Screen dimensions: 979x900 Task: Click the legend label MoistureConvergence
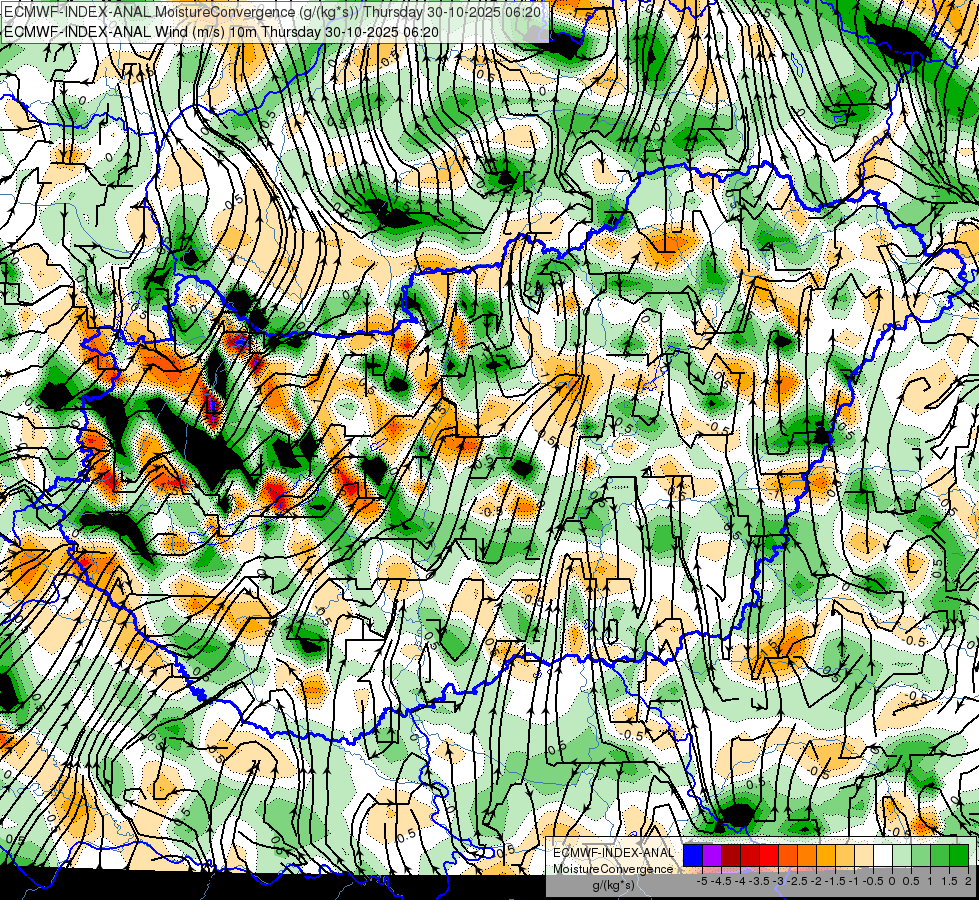[613, 869]
